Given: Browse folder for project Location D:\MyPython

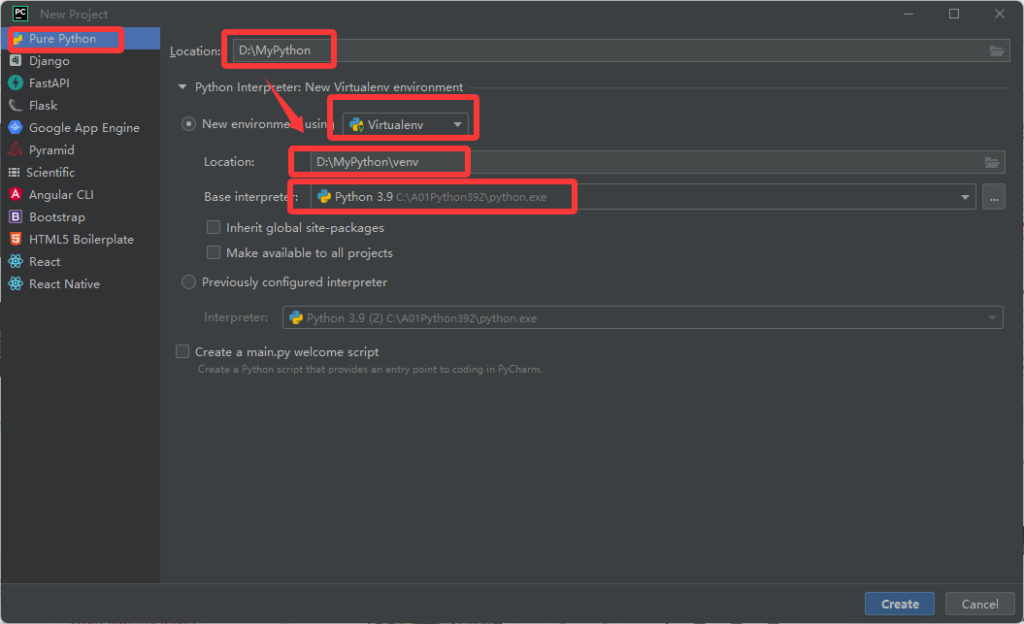Looking at the screenshot, I should click(x=997, y=51).
